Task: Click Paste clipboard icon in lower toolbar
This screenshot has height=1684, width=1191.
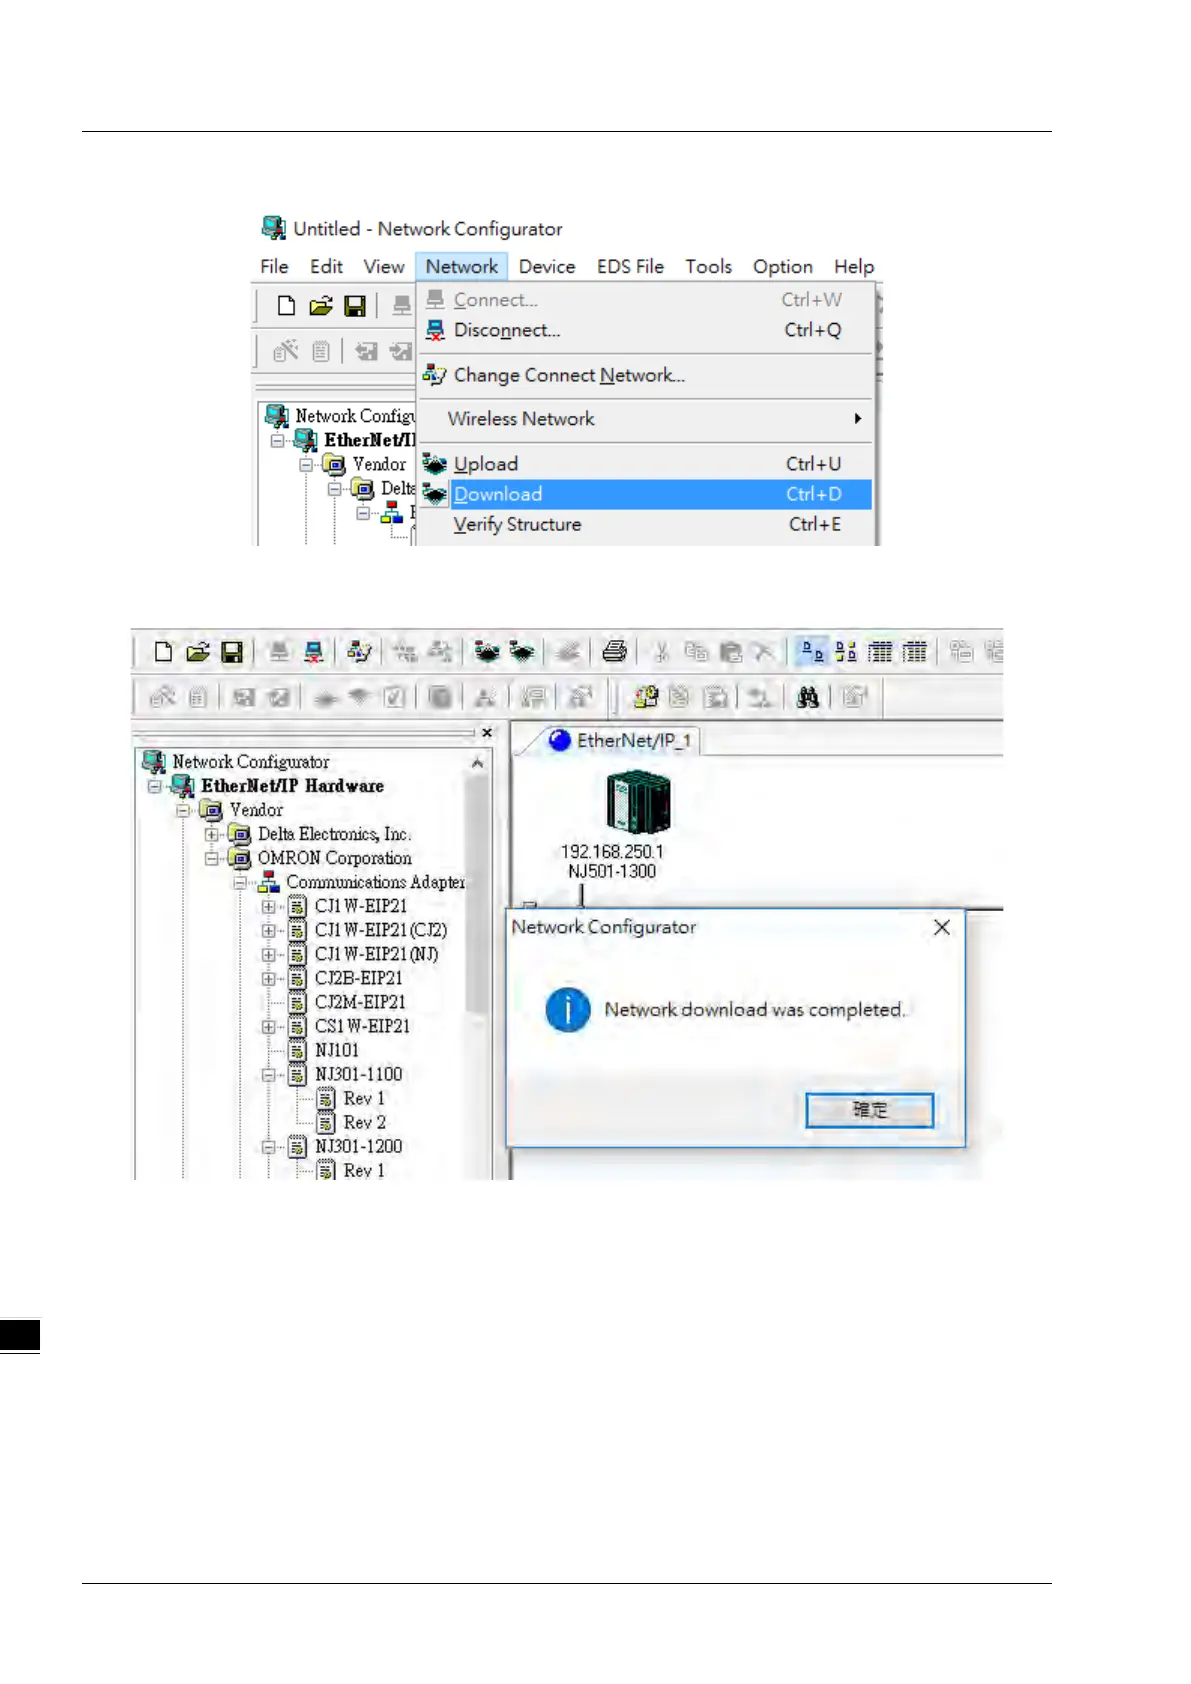Action: [x=731, y=652]
